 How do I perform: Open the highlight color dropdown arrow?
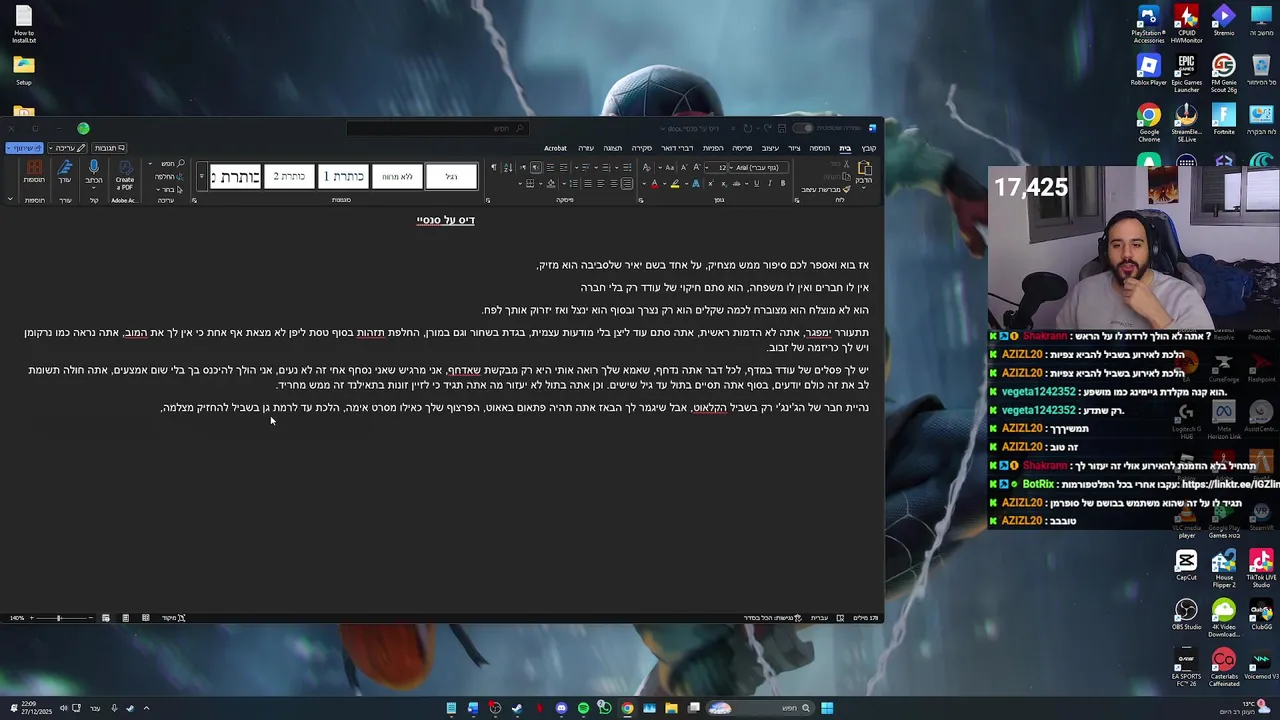tap(665, 183)
